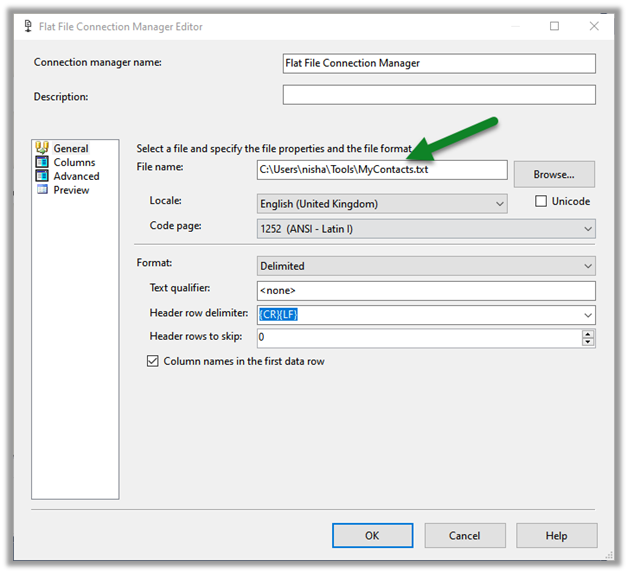Select the Advanced page label
The height and width of the screenshot is (574, 628).
tap(76, 176)
